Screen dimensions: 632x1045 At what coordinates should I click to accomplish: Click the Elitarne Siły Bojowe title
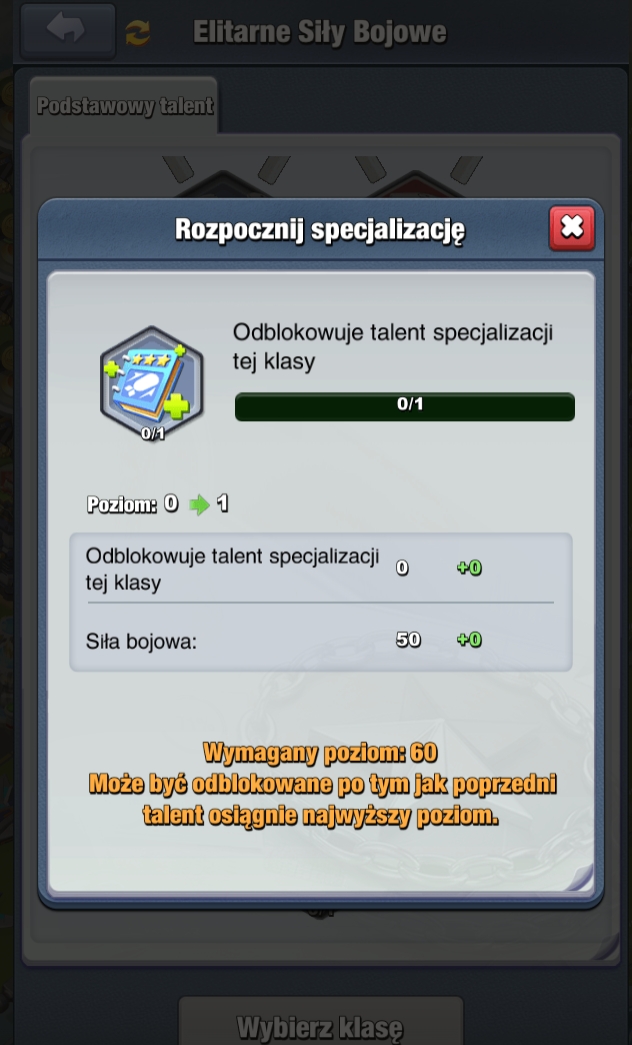pyautogui.click(x=319, y=32)
